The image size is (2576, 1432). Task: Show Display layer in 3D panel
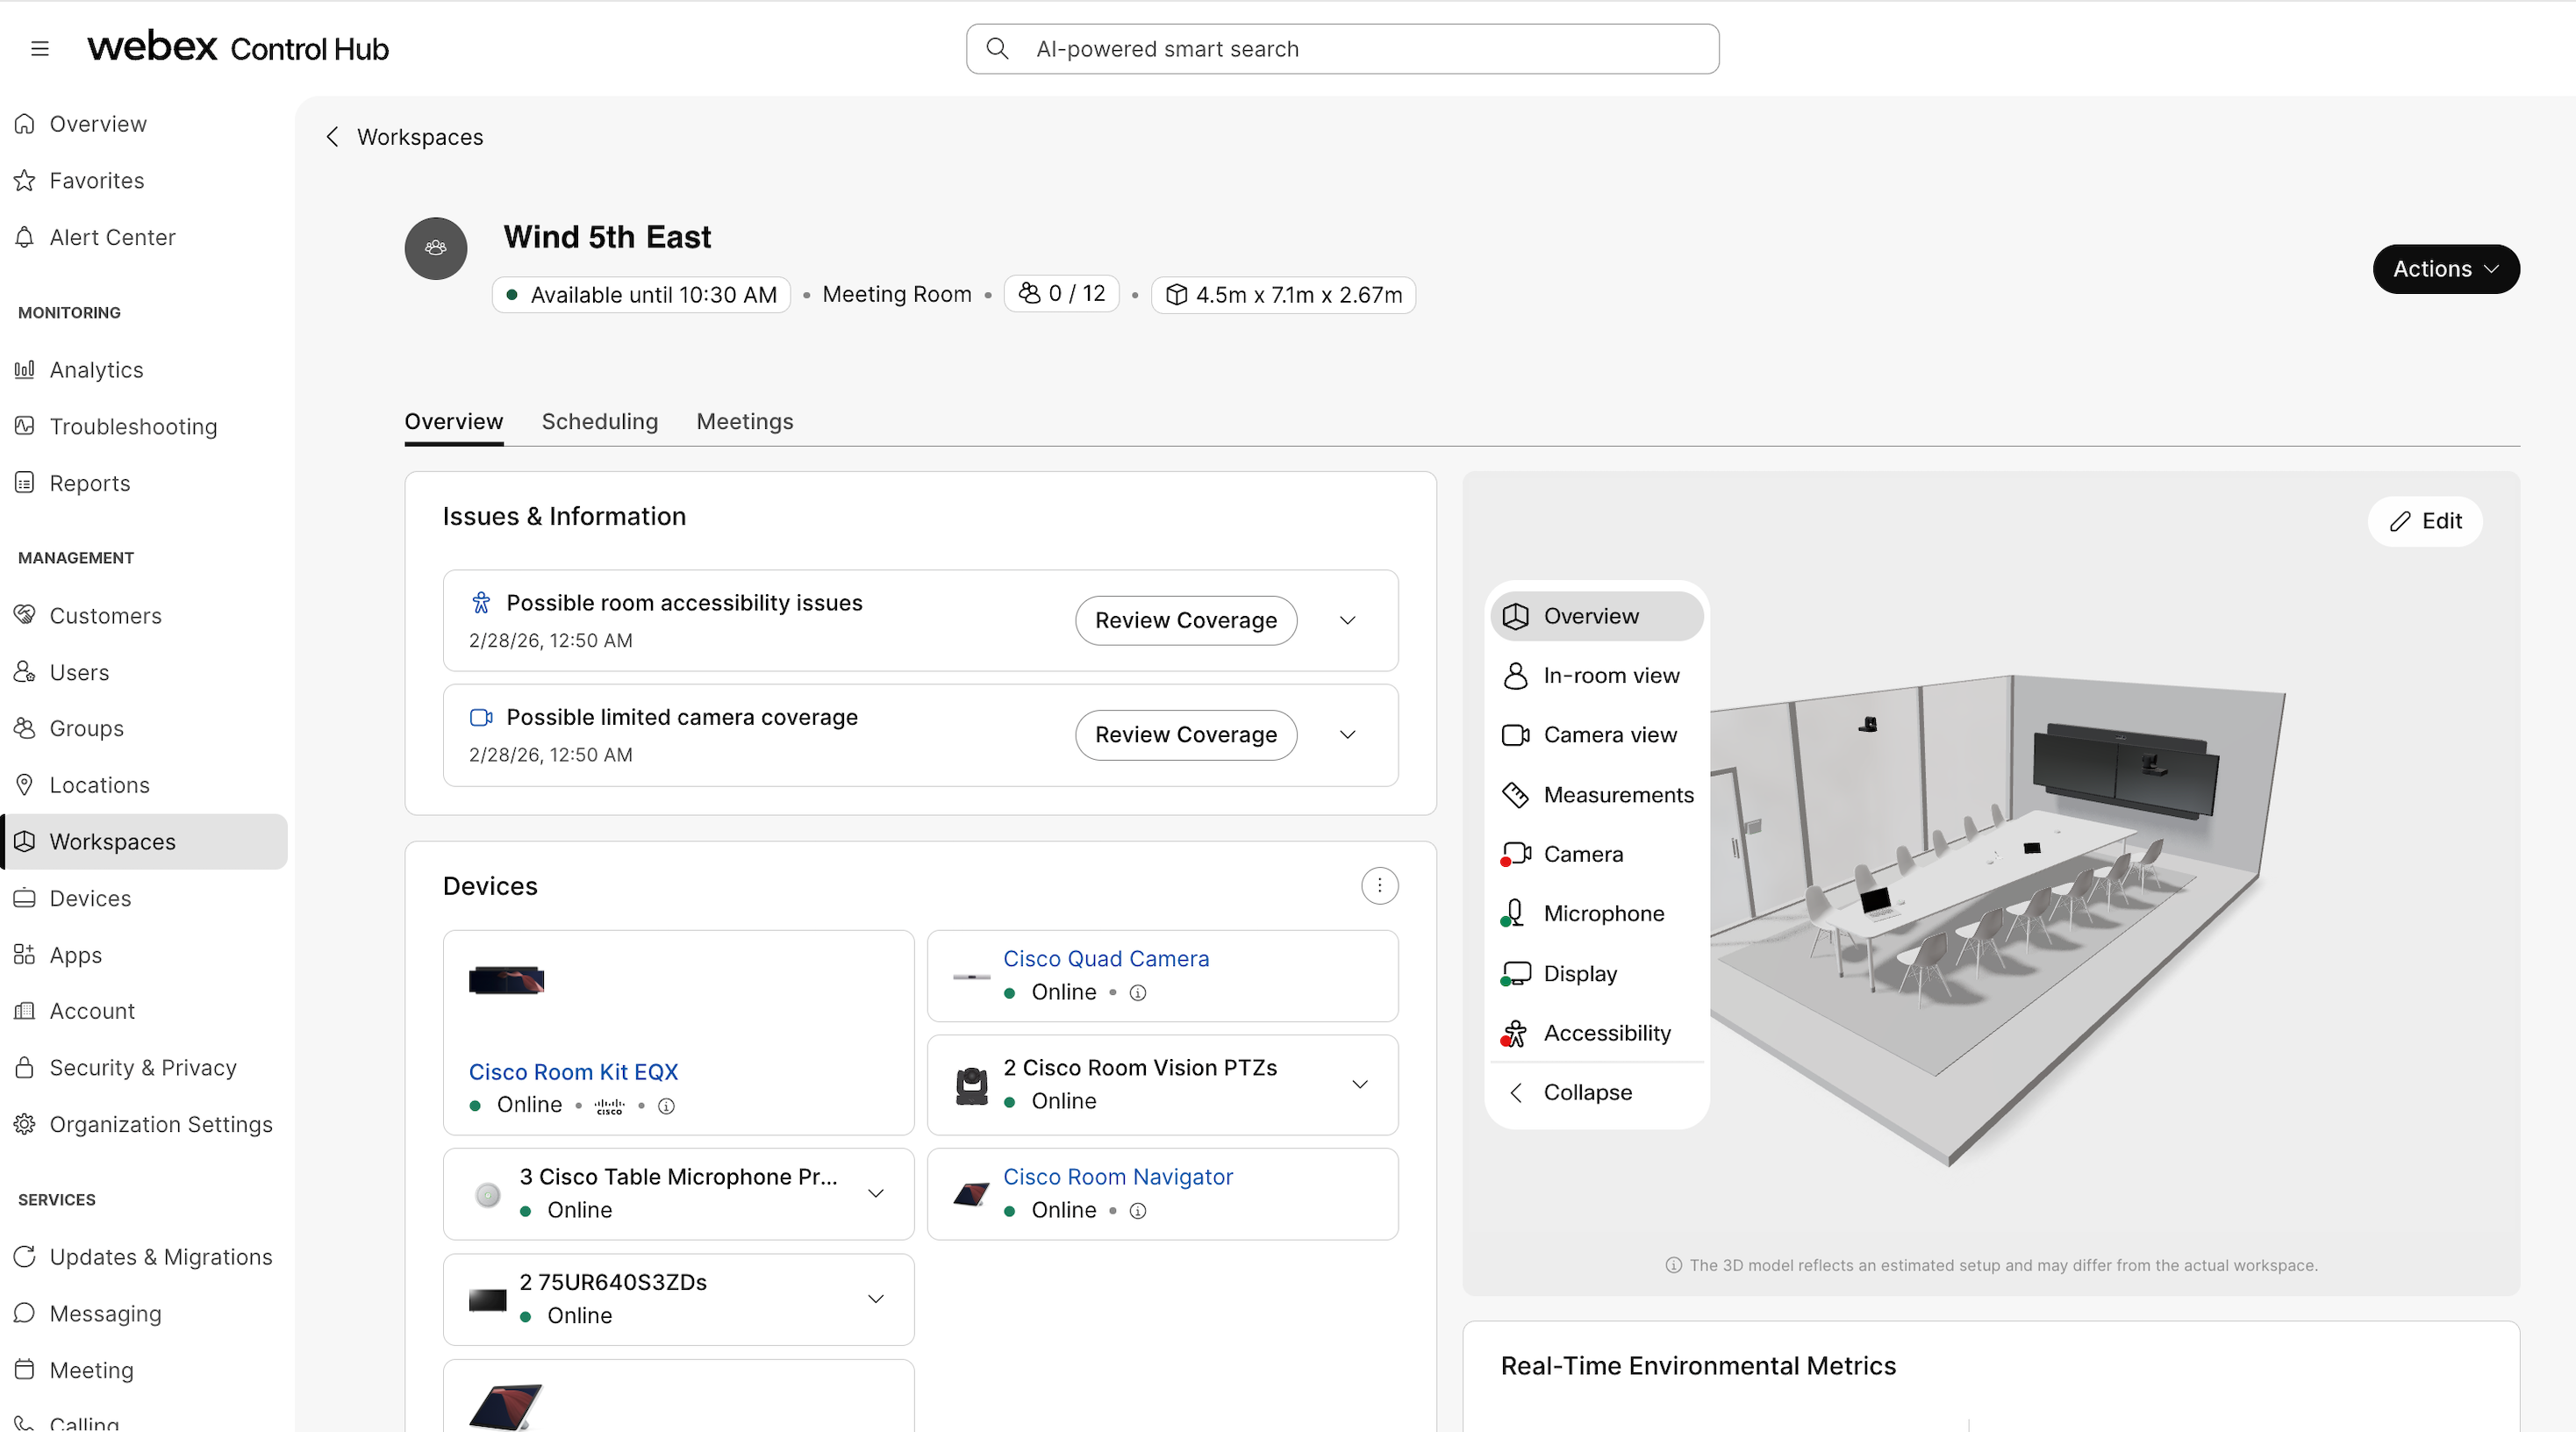click(x=1596, y=973)
